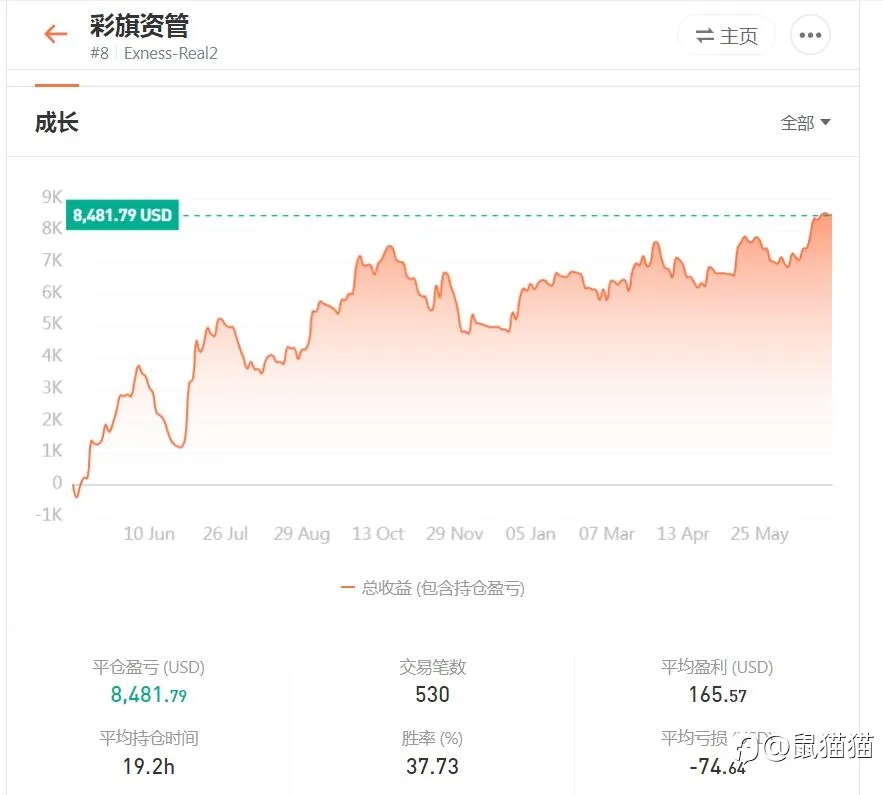This screenshot has height=795, width=883.
Task: Click the 平均盈利 165.57 statistic
Action: 717,694
